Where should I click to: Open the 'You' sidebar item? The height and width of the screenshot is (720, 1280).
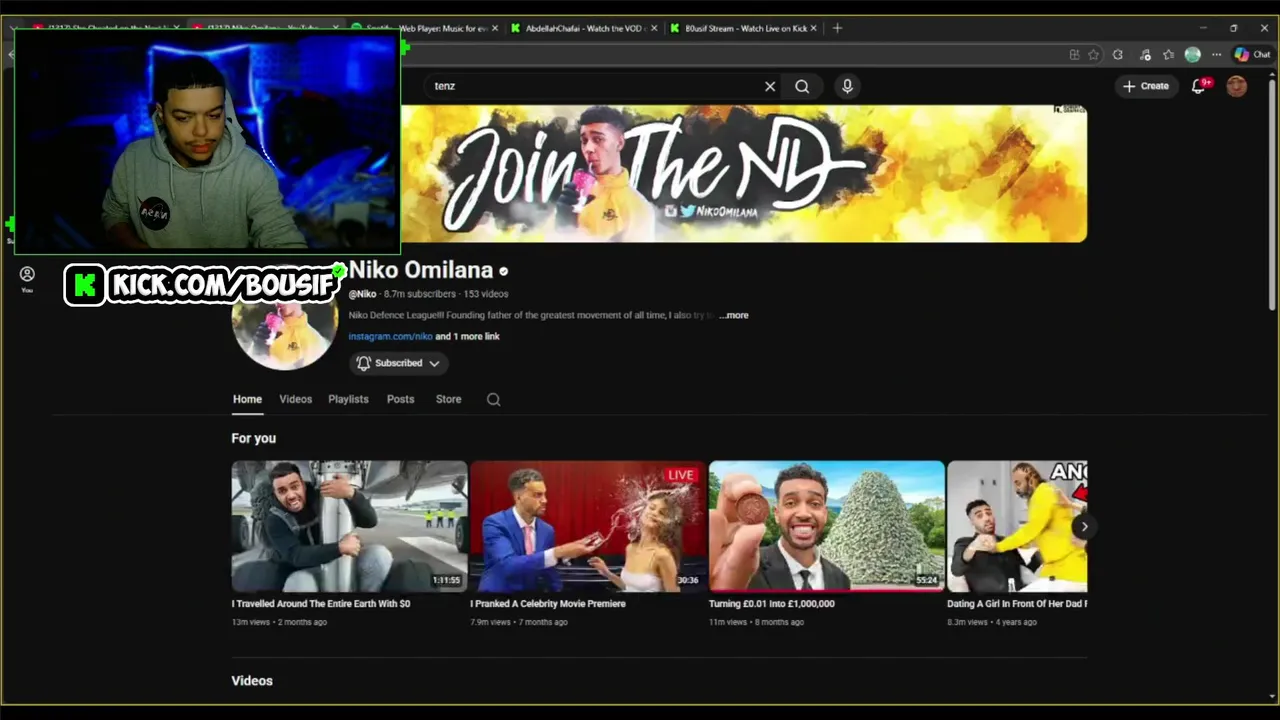click(27, 279)
